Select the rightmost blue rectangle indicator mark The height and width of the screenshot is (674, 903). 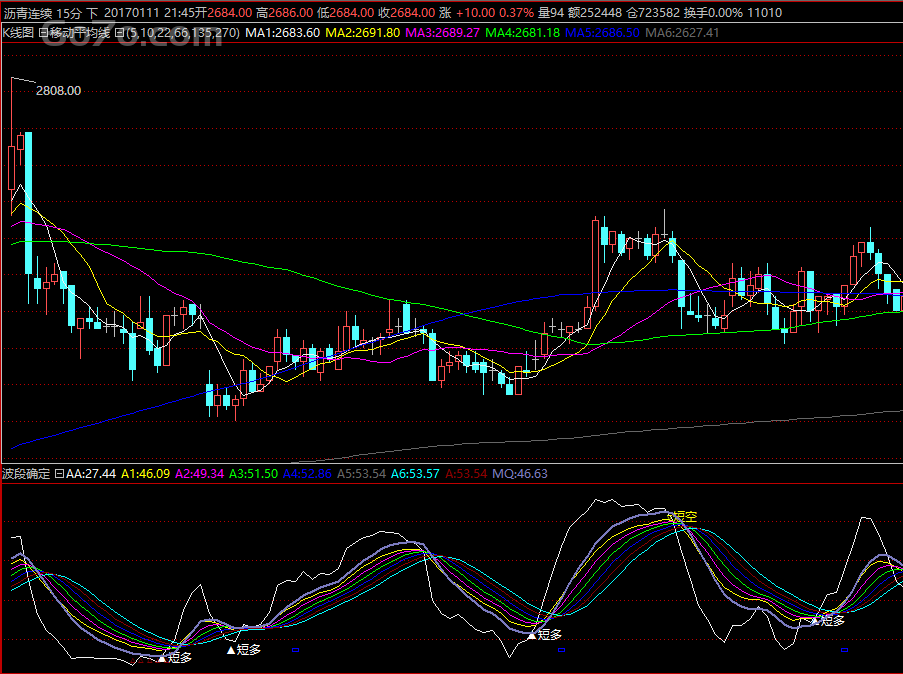click(x=847, y=650)
